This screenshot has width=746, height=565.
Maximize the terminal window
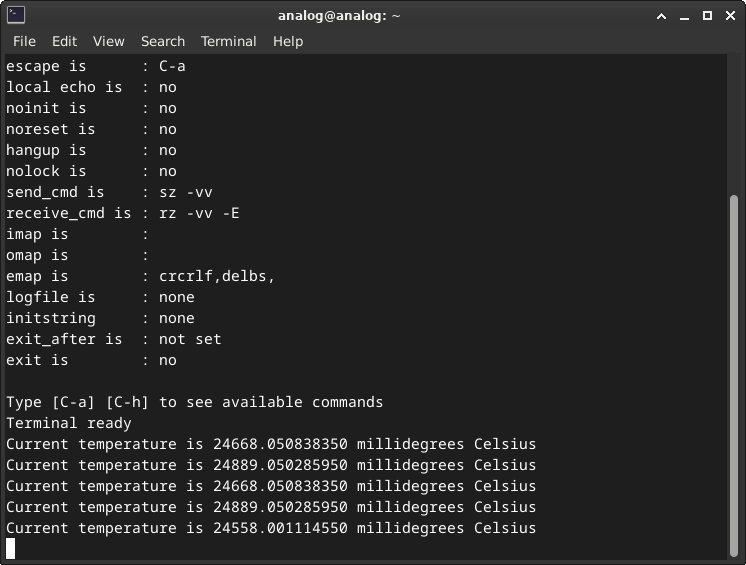pyautogui.click(x=707, y=15)
